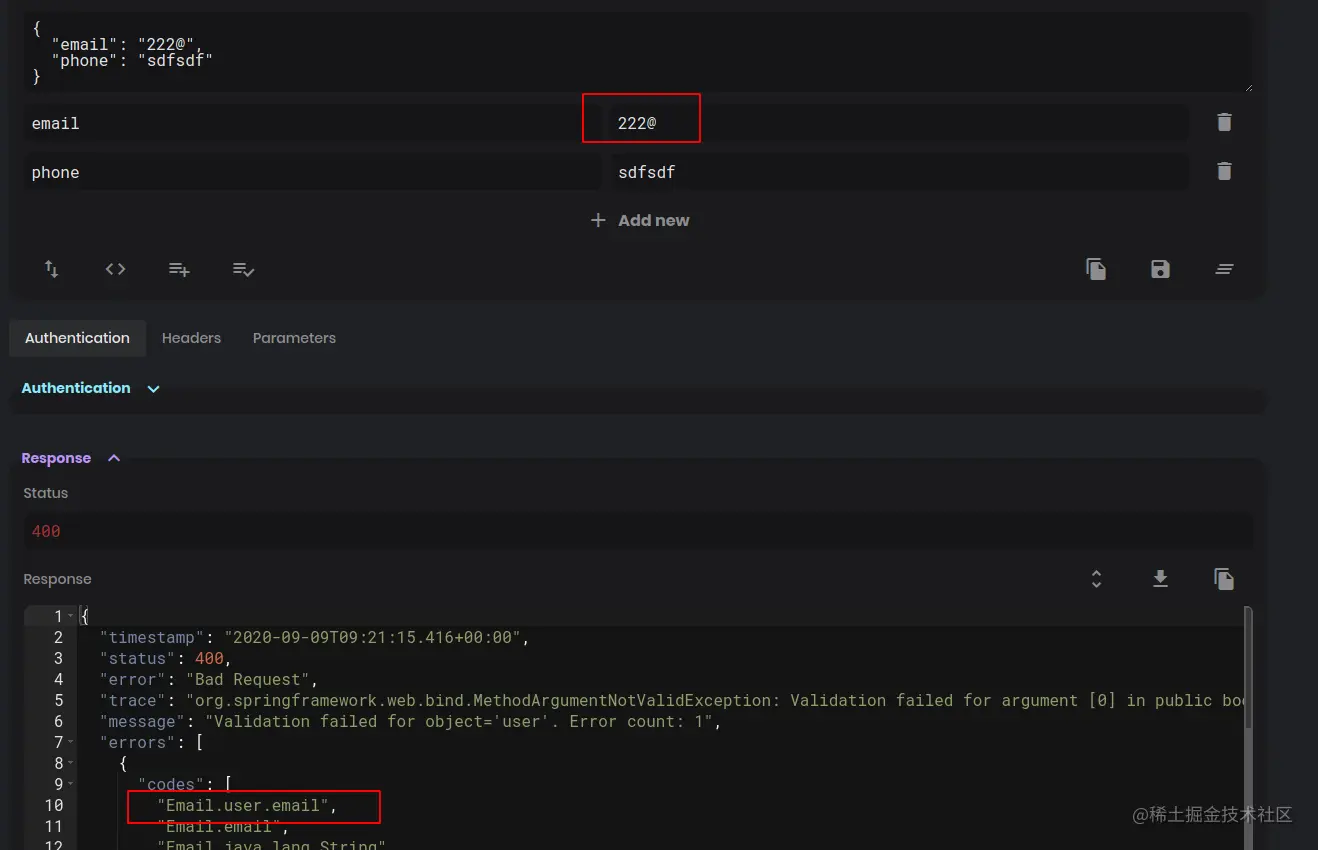Click the swap vertical arrows icon
Image resolution: width=1318 pixels, height=850 pixels.
coord(51,269)
